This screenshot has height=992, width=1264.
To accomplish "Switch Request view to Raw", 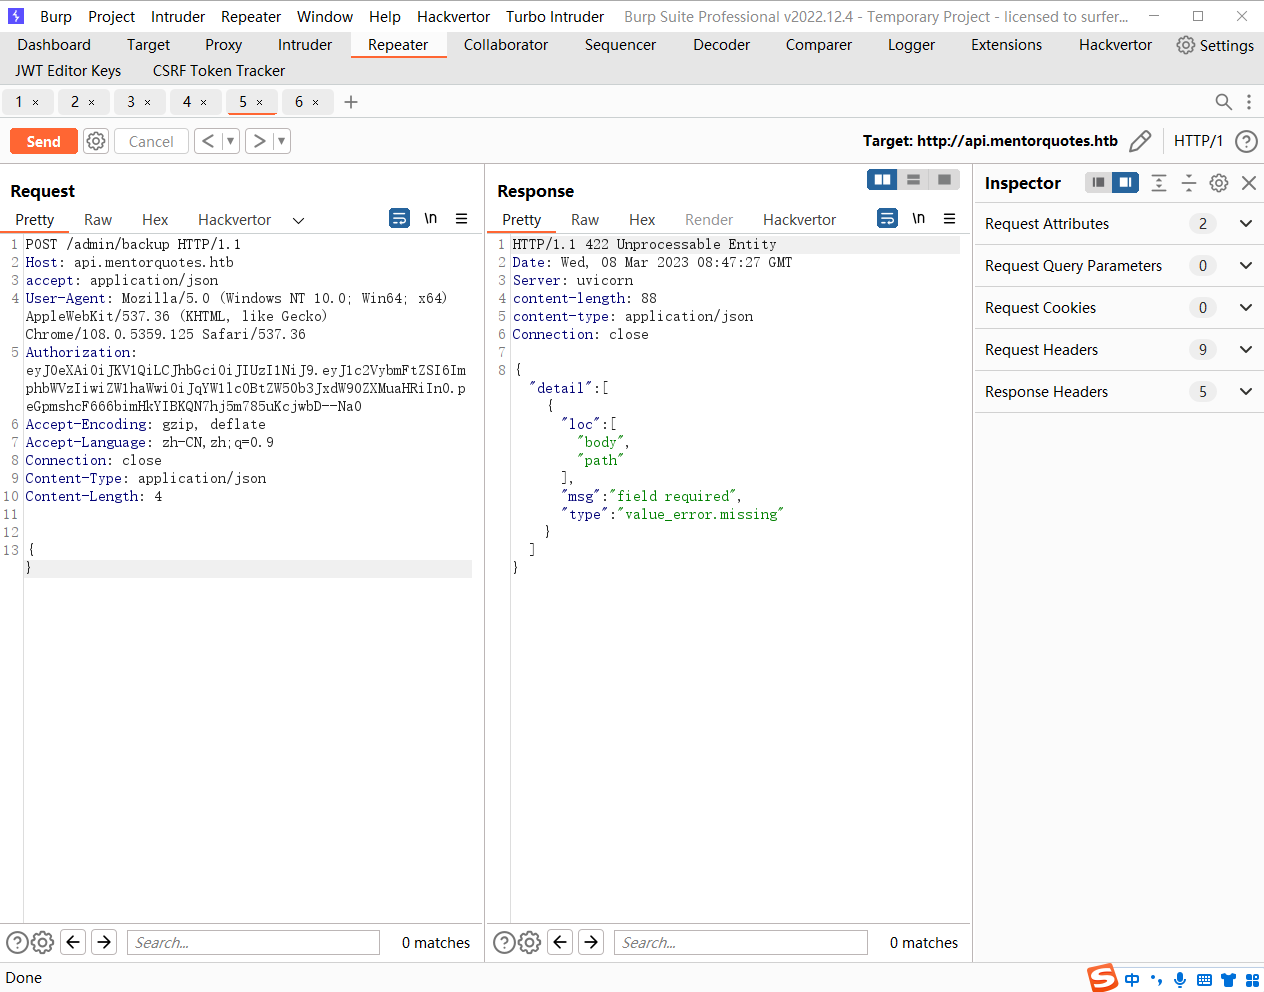I will 98,220.
